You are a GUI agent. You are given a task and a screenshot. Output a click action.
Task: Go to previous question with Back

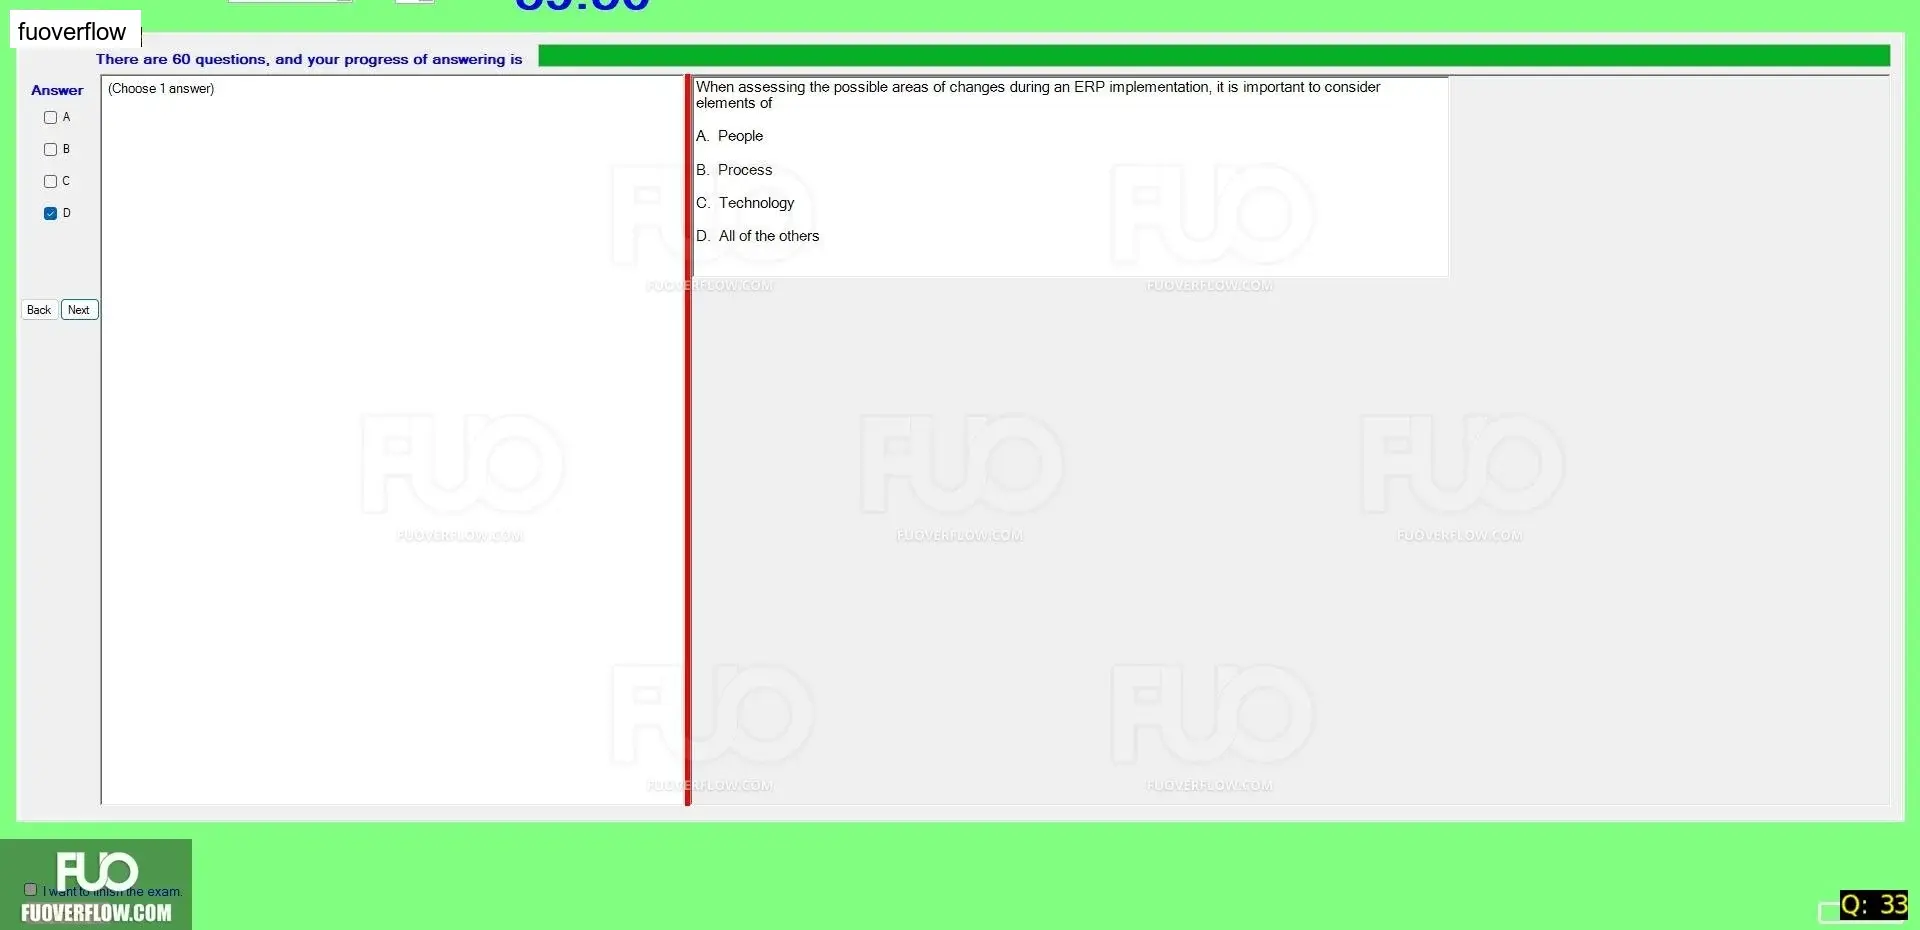pos(39,310)
